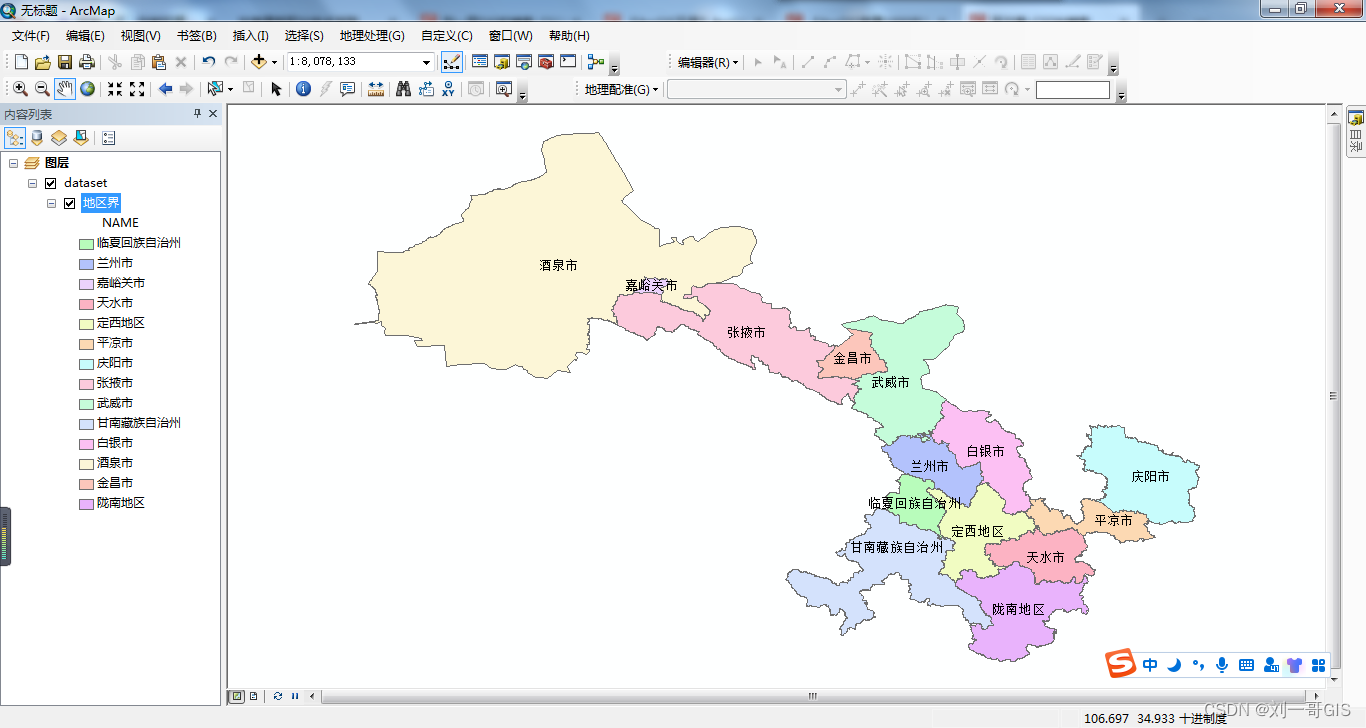The height and width of the screenshot is (728, 1366).
Task: Open the ArcToolbox window
Action: pyautogui.click(x=546, y=62)
